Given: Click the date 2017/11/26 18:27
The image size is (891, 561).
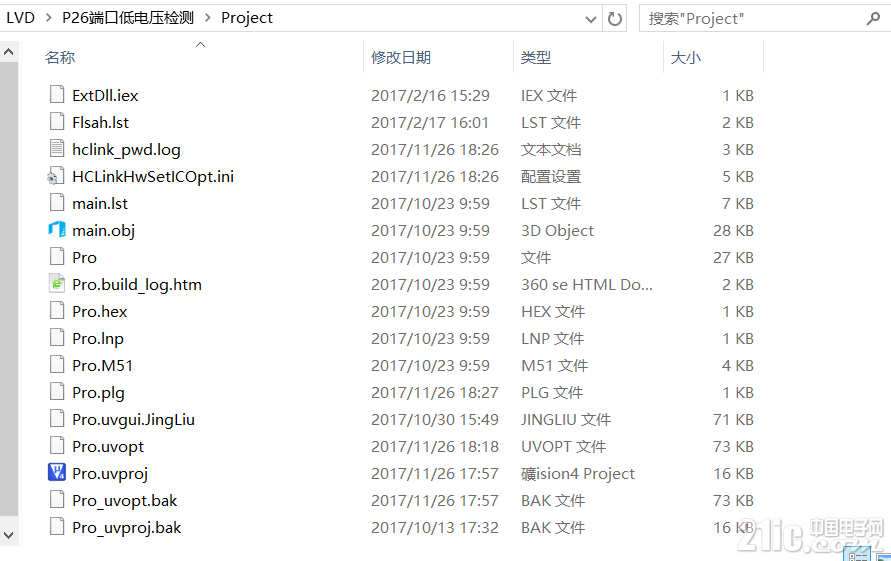Looking at the screenshot, I should pos(435,392).
